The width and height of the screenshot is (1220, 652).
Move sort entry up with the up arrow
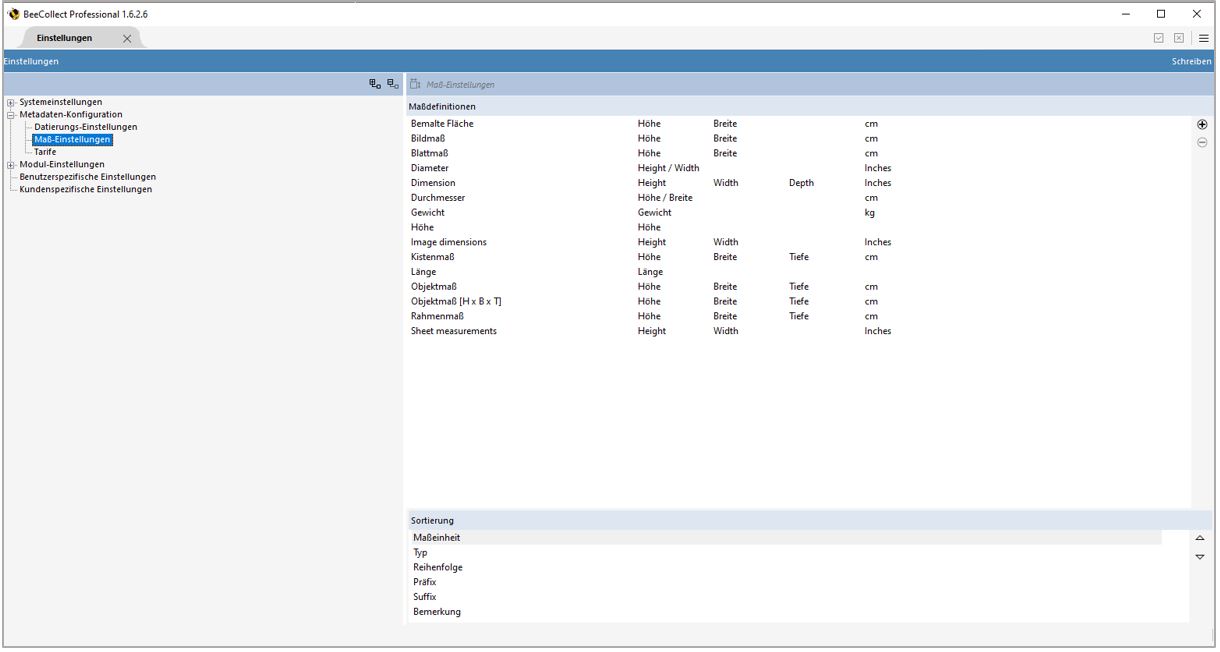pyautogui.click(x=1200, y=539)
